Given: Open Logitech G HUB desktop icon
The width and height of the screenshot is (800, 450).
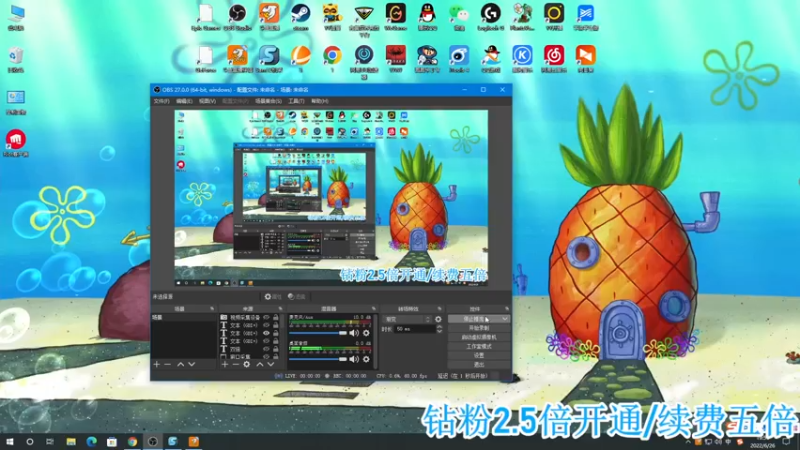Looking at the screenshot, I should click(491, 17).
